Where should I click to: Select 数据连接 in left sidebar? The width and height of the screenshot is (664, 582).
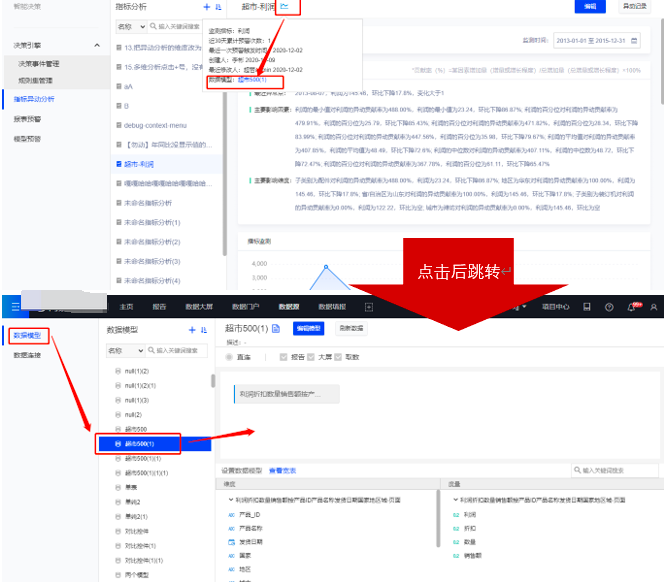(x=27, y=355)
